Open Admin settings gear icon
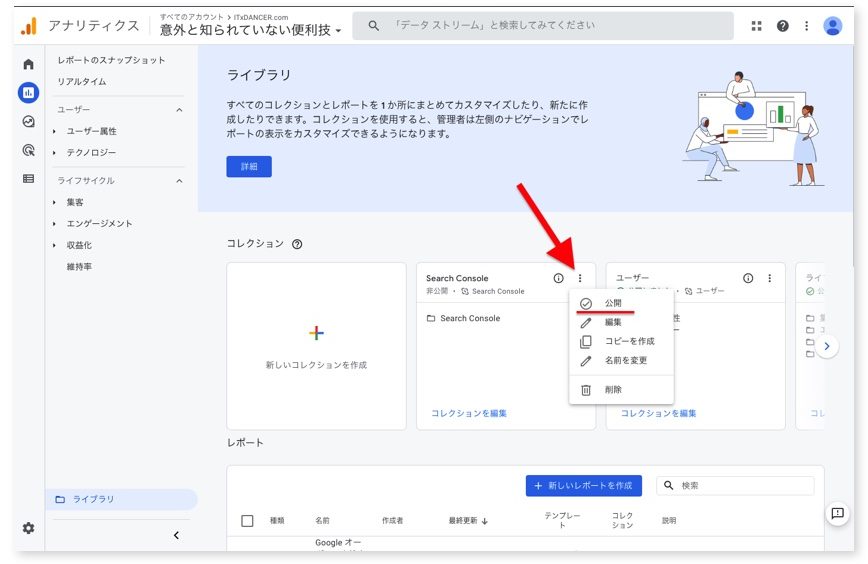 click(x=28, y=528)
